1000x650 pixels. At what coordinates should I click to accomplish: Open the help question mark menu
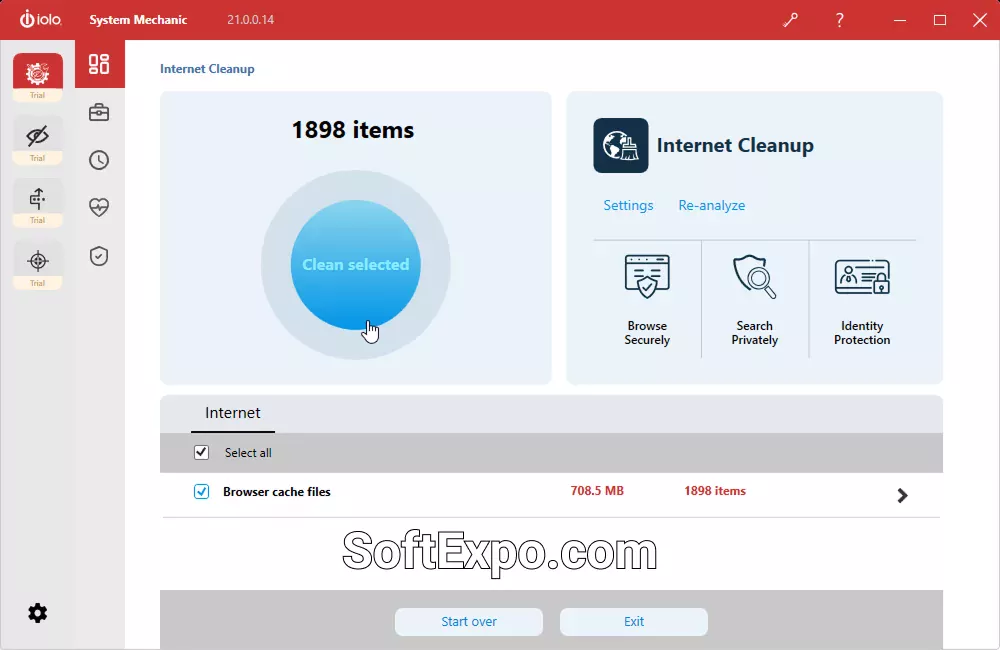pyautogui.click(x=839, y=20)
